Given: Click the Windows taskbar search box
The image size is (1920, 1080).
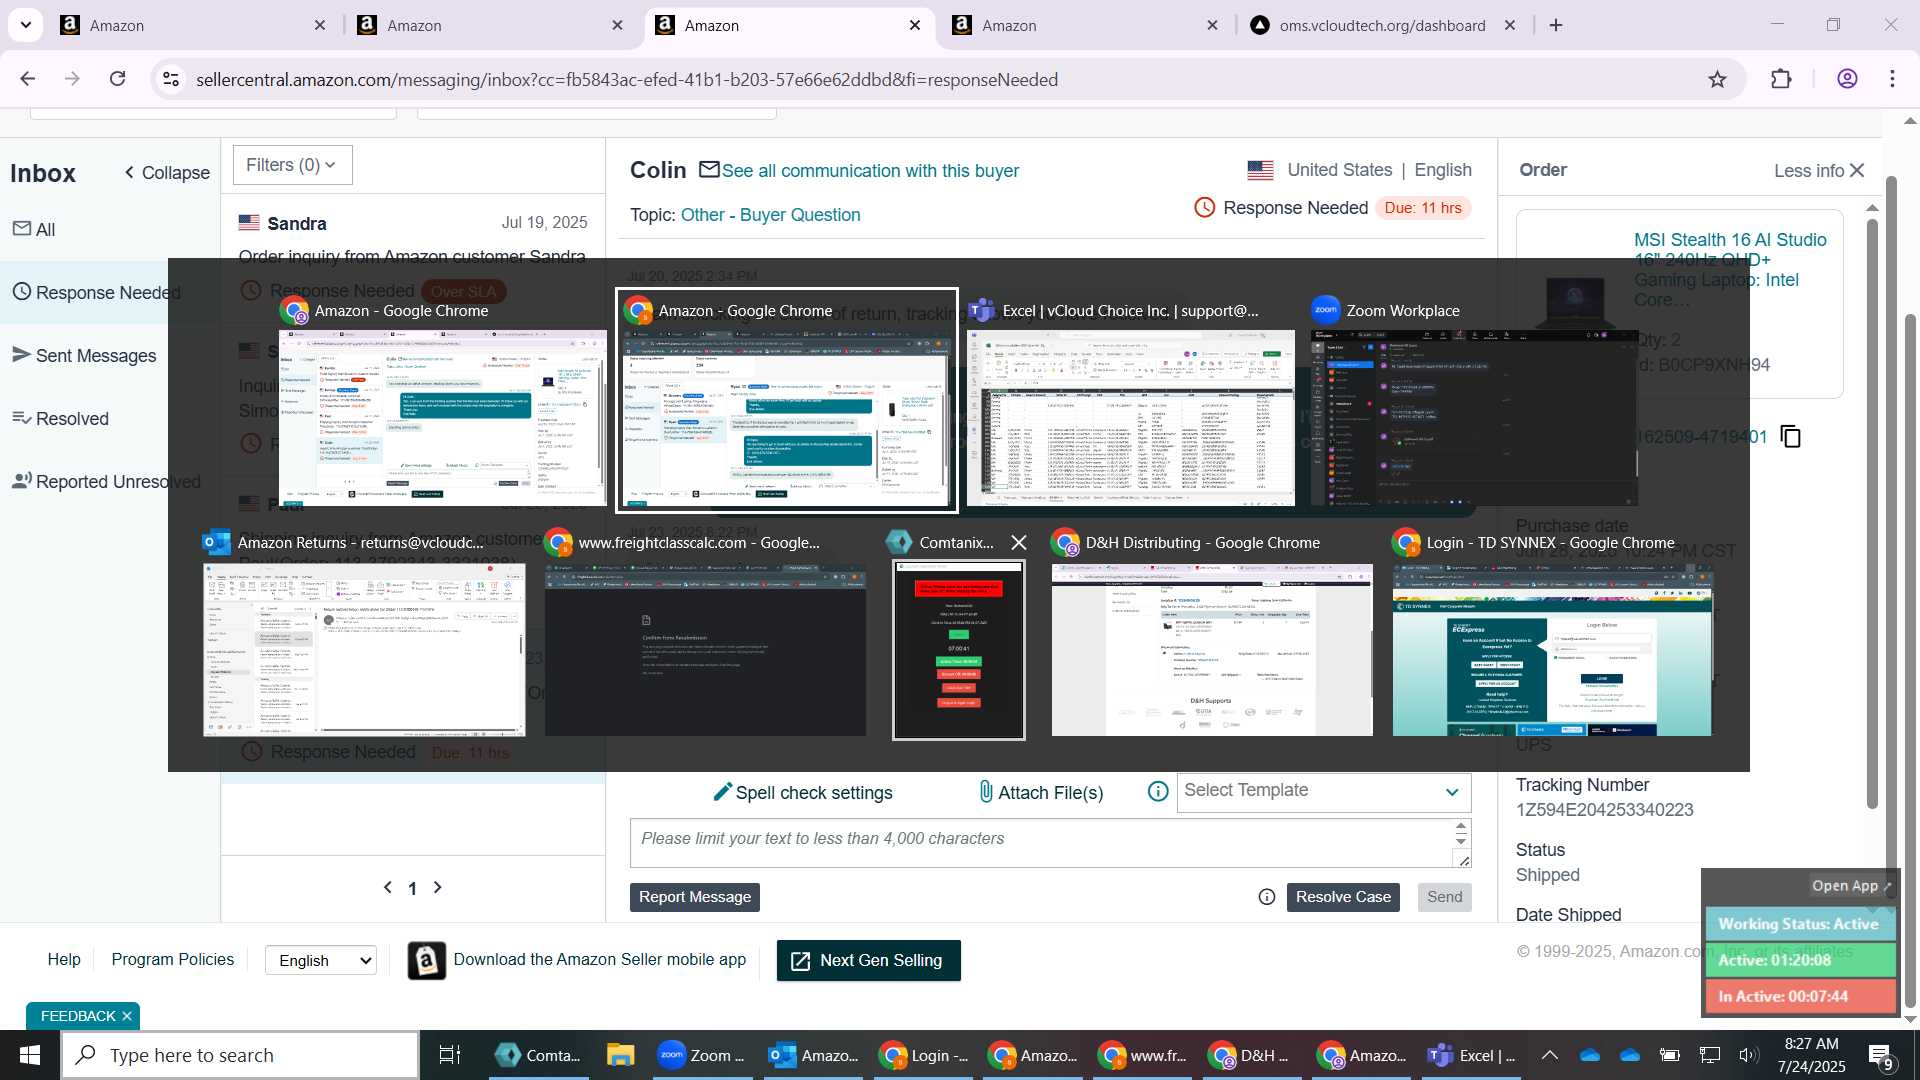Looking at the screenshot, I should [x=240, y=1055].
